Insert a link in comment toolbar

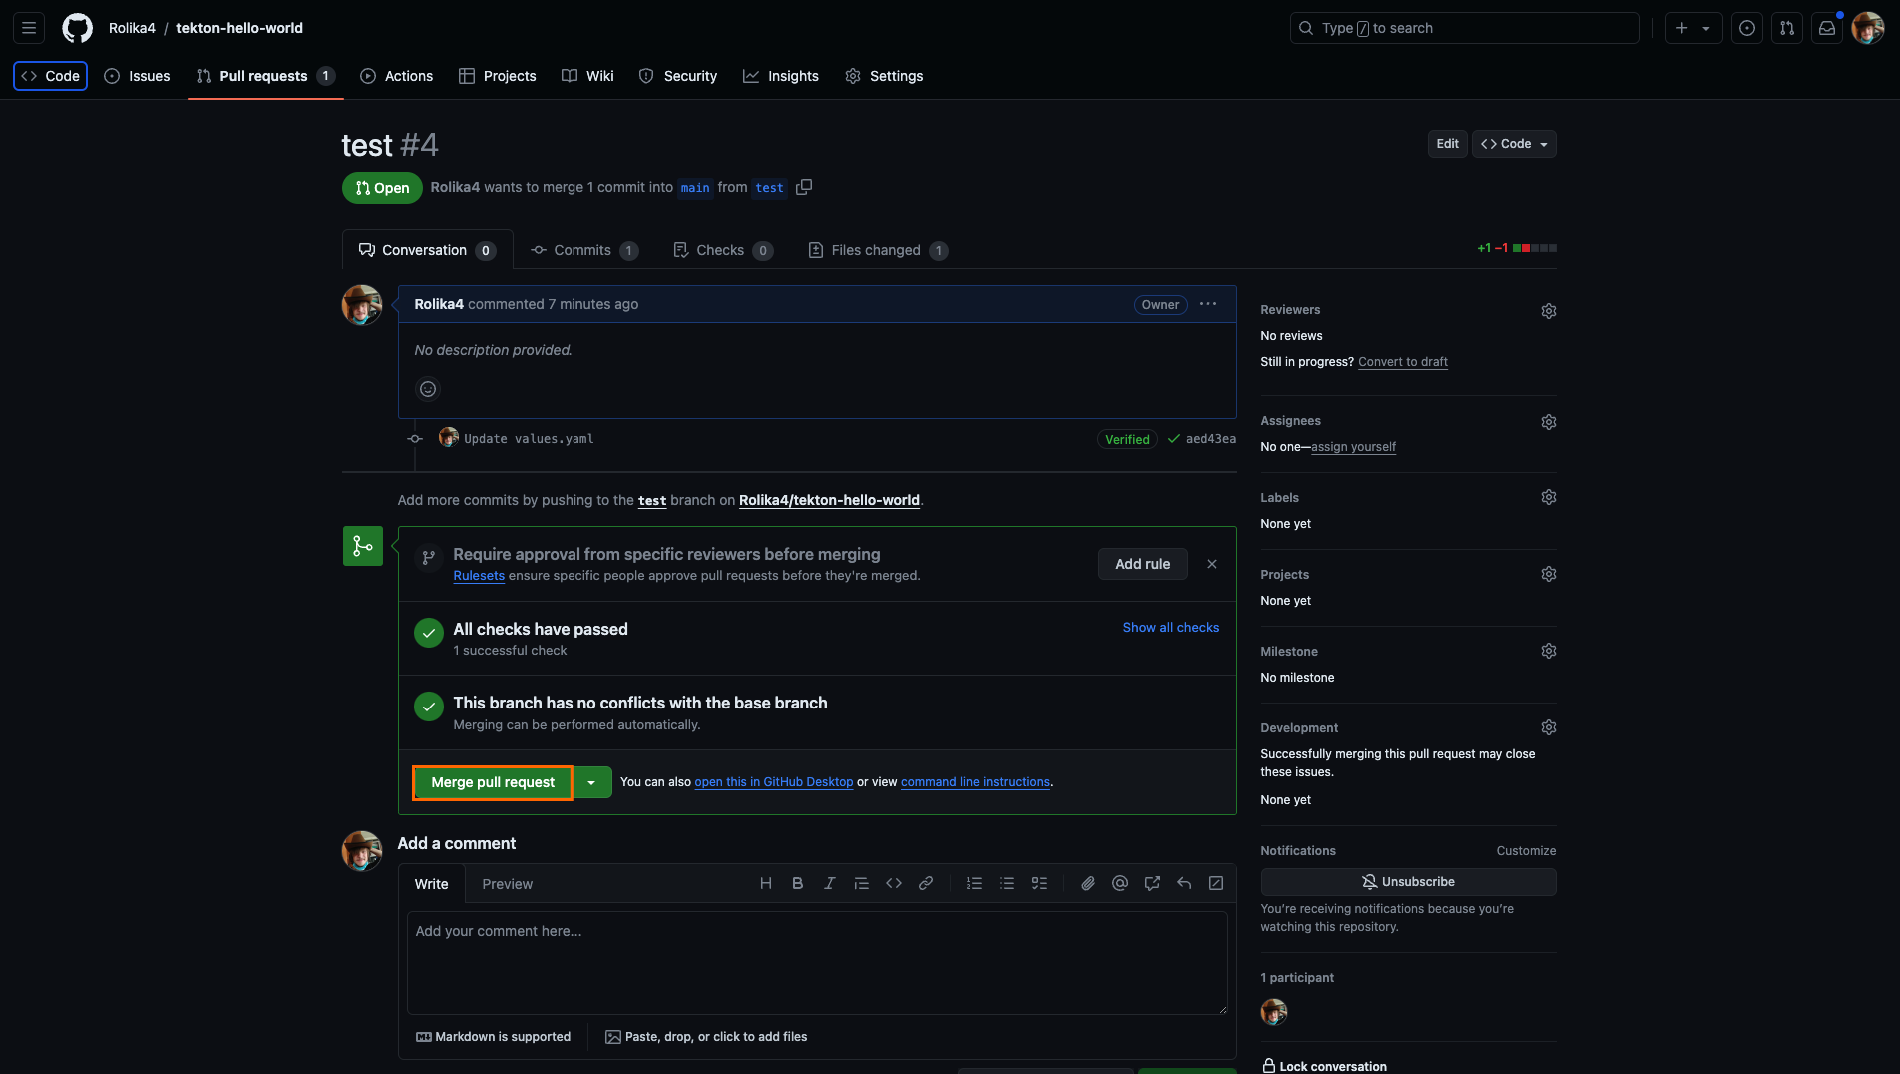click(926, 883)
